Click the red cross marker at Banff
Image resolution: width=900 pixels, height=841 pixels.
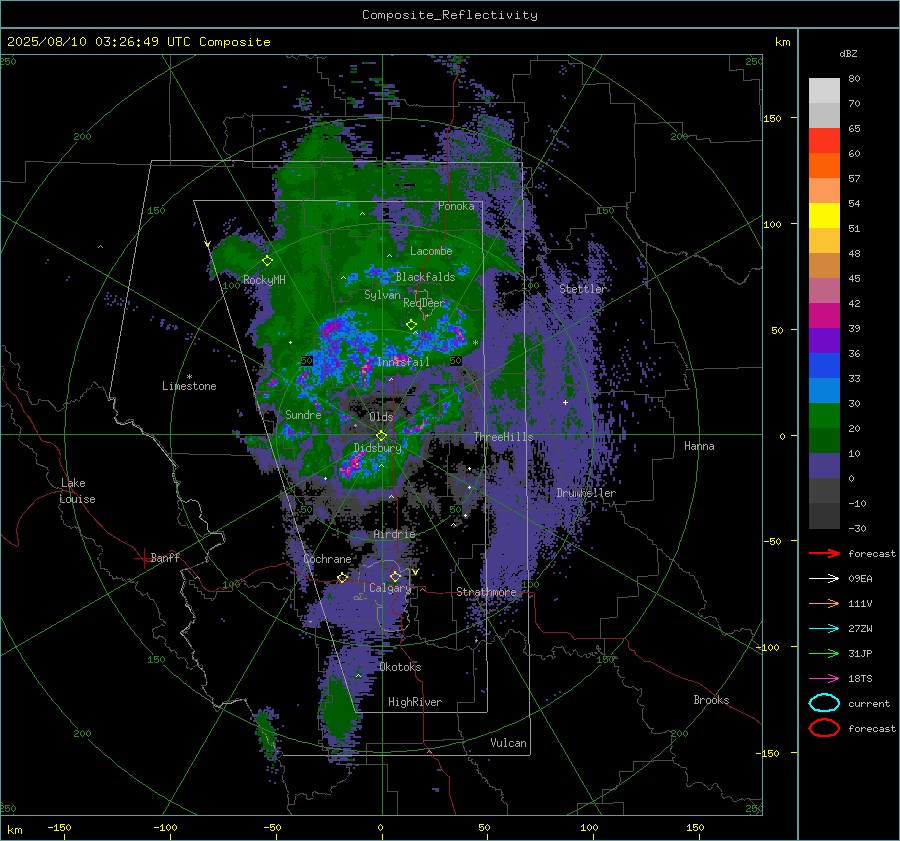[143, 558]
